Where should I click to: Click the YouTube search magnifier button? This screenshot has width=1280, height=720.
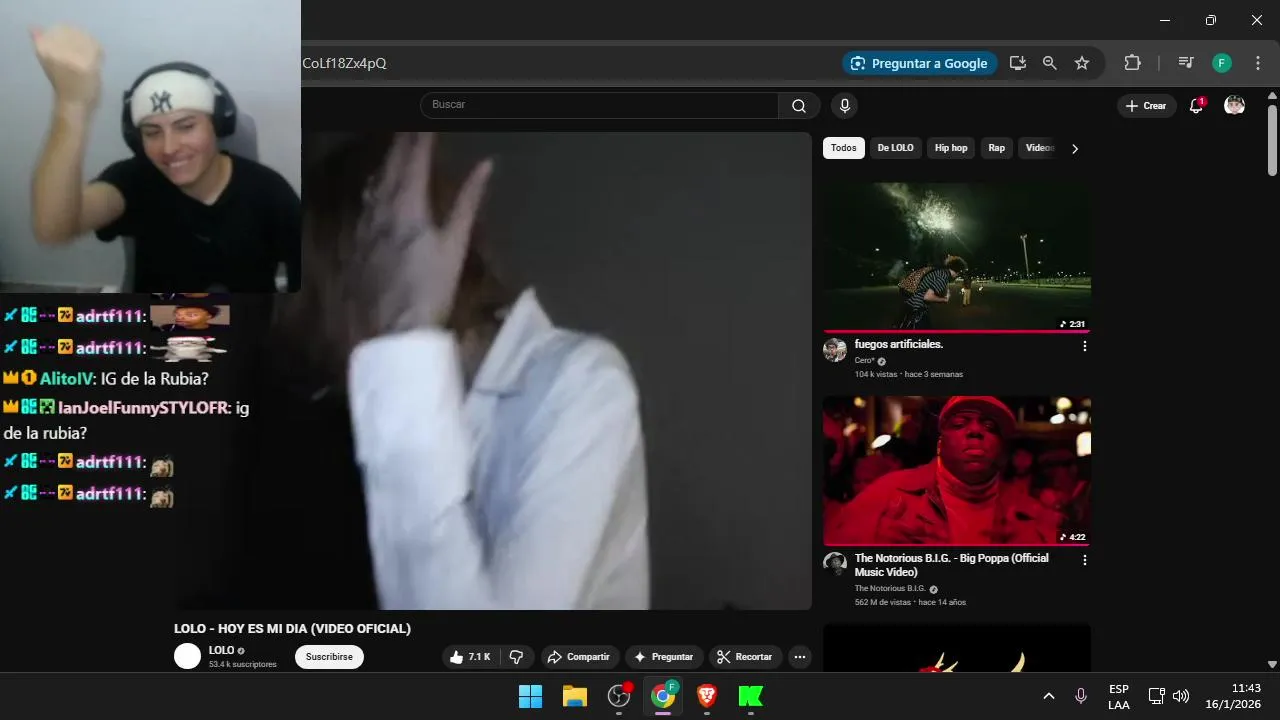point(799,106)
